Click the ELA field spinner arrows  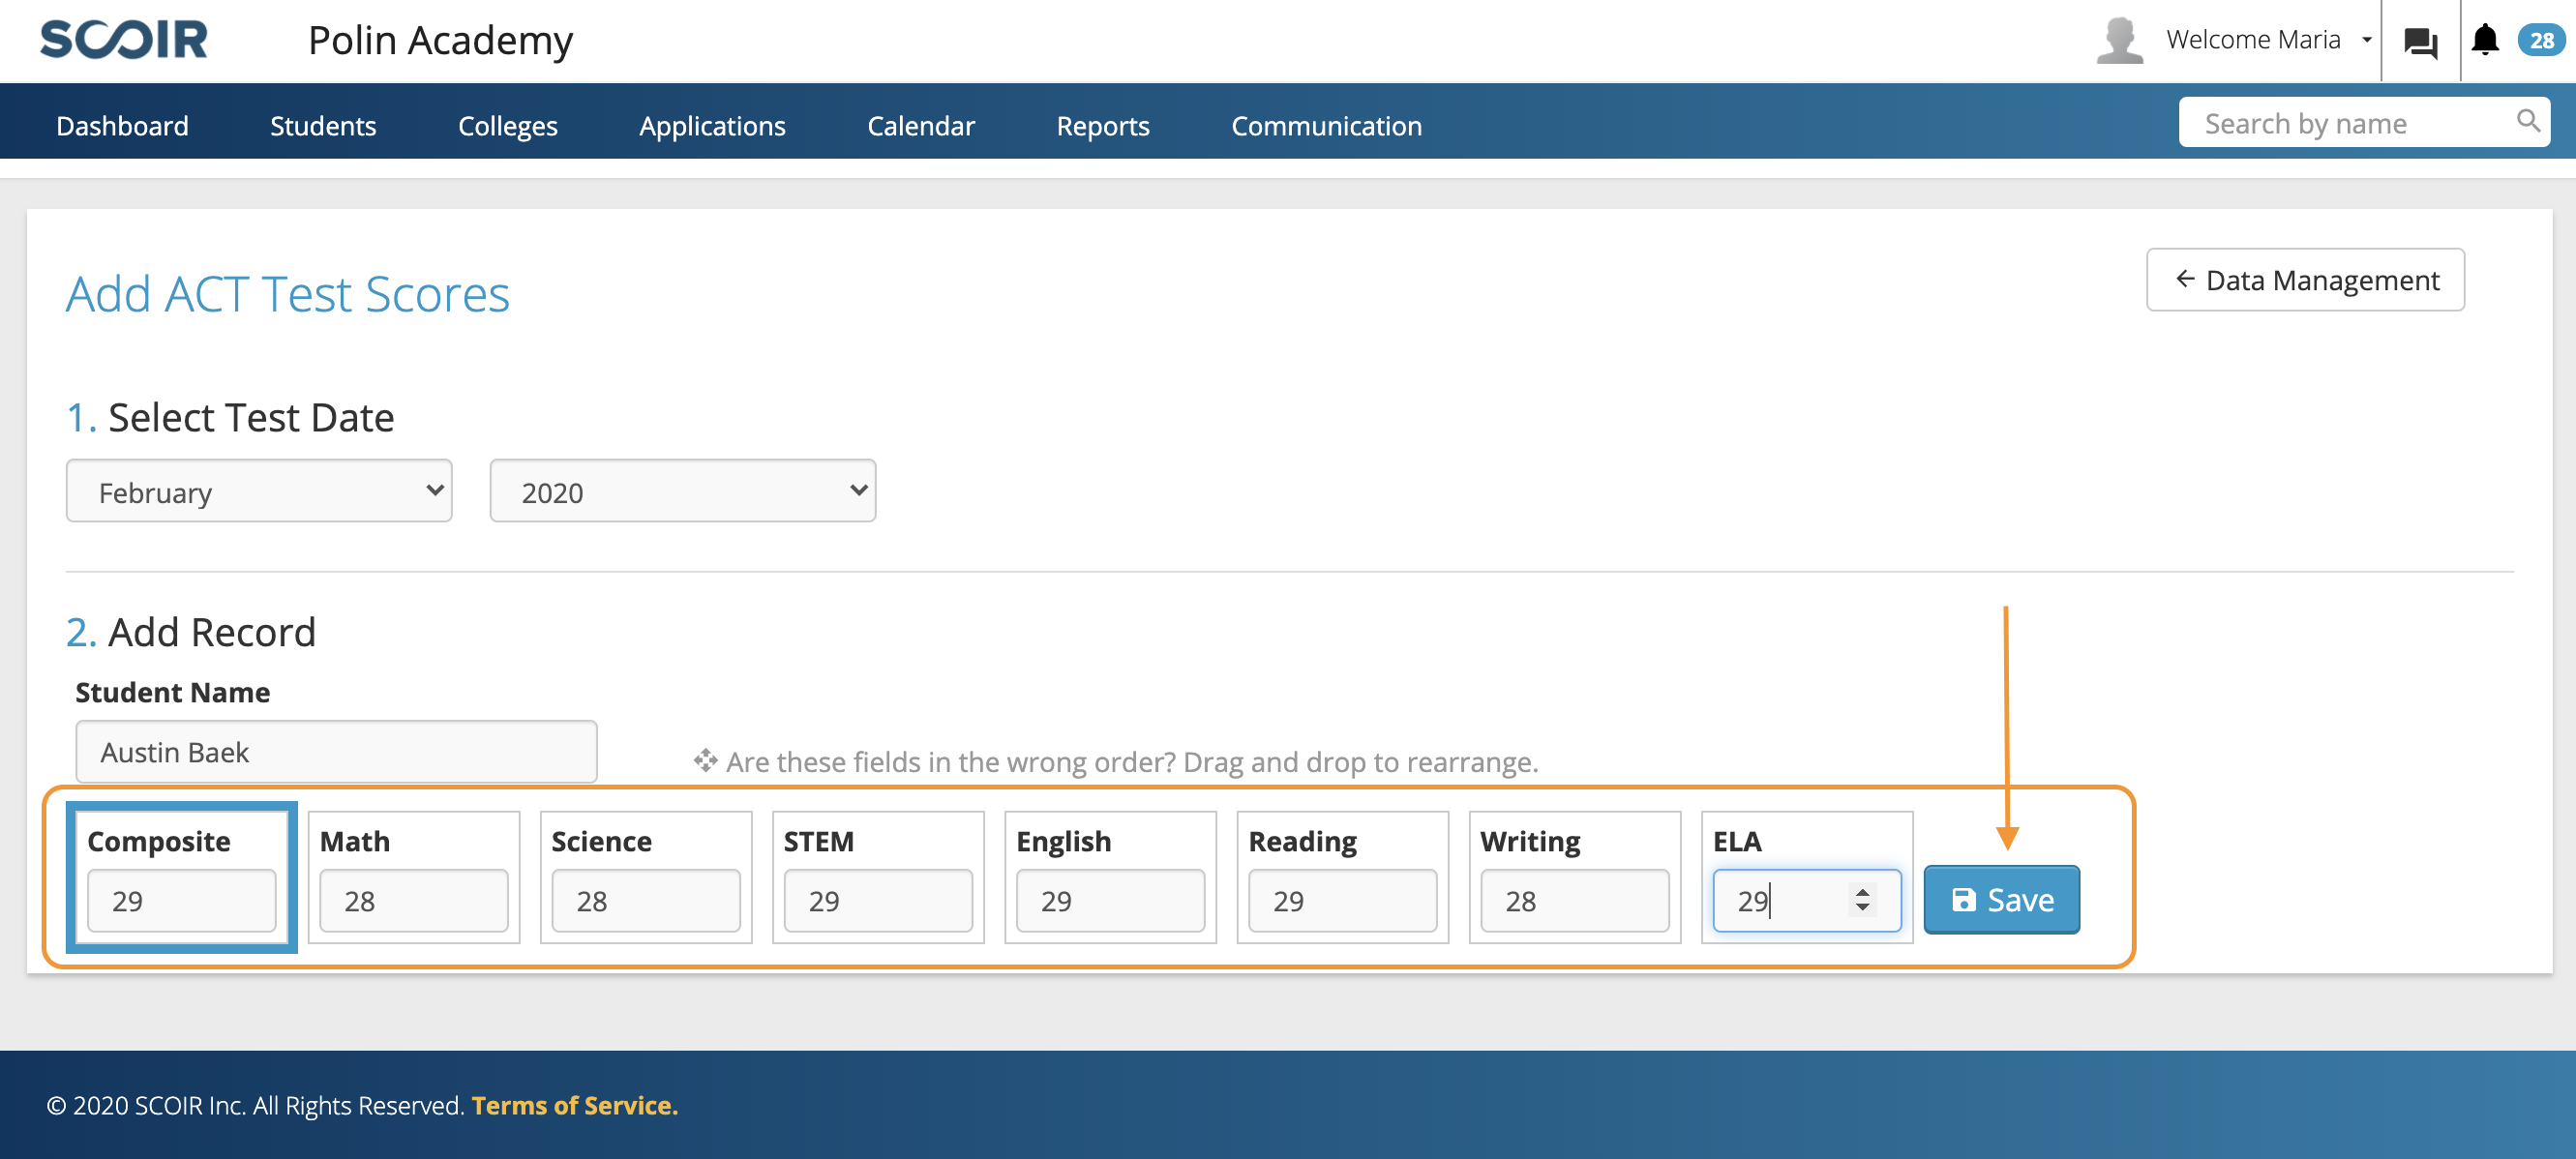pyautogui.click(x=1862, y=899)
